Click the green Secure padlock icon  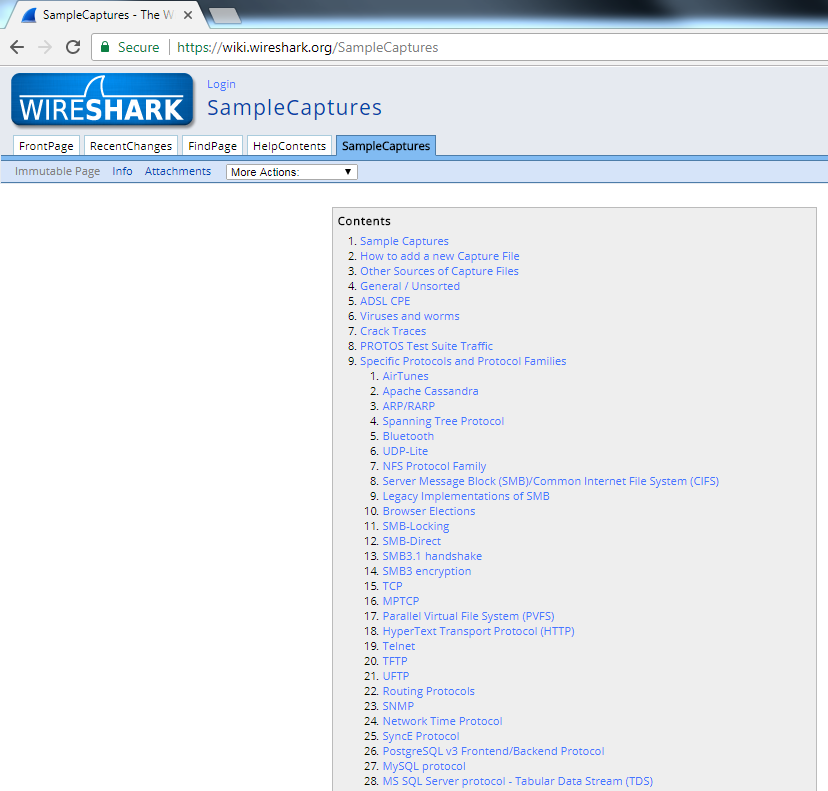click(x=105, y=47)
